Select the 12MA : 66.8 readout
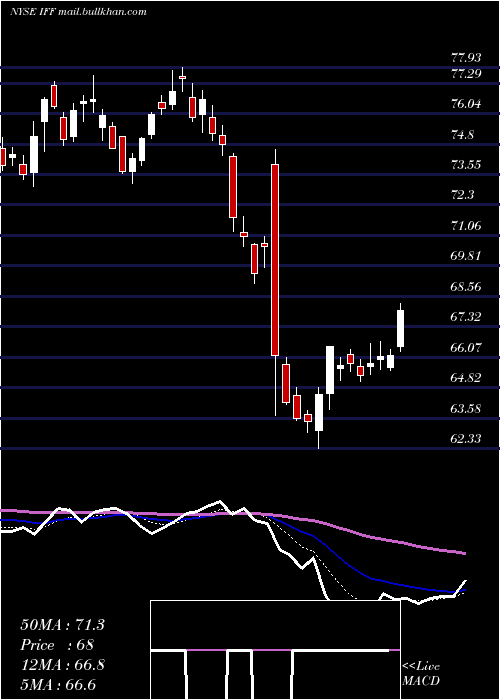500x700 pixels. 62,665
